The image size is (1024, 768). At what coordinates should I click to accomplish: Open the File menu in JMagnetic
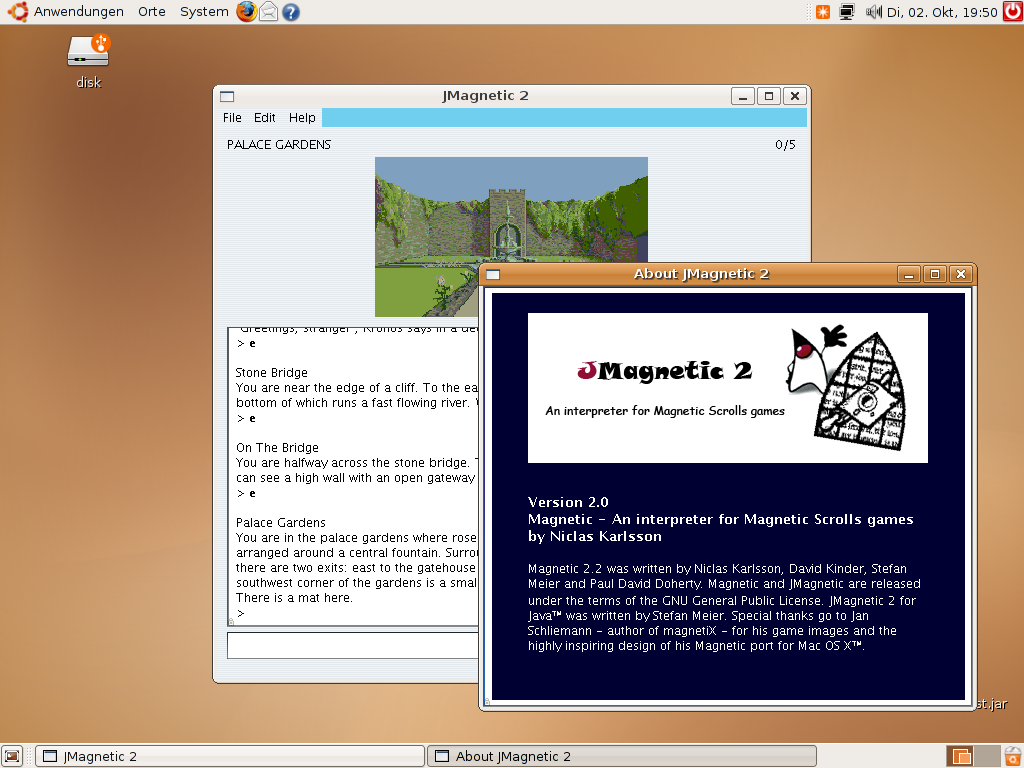(232, 118)
